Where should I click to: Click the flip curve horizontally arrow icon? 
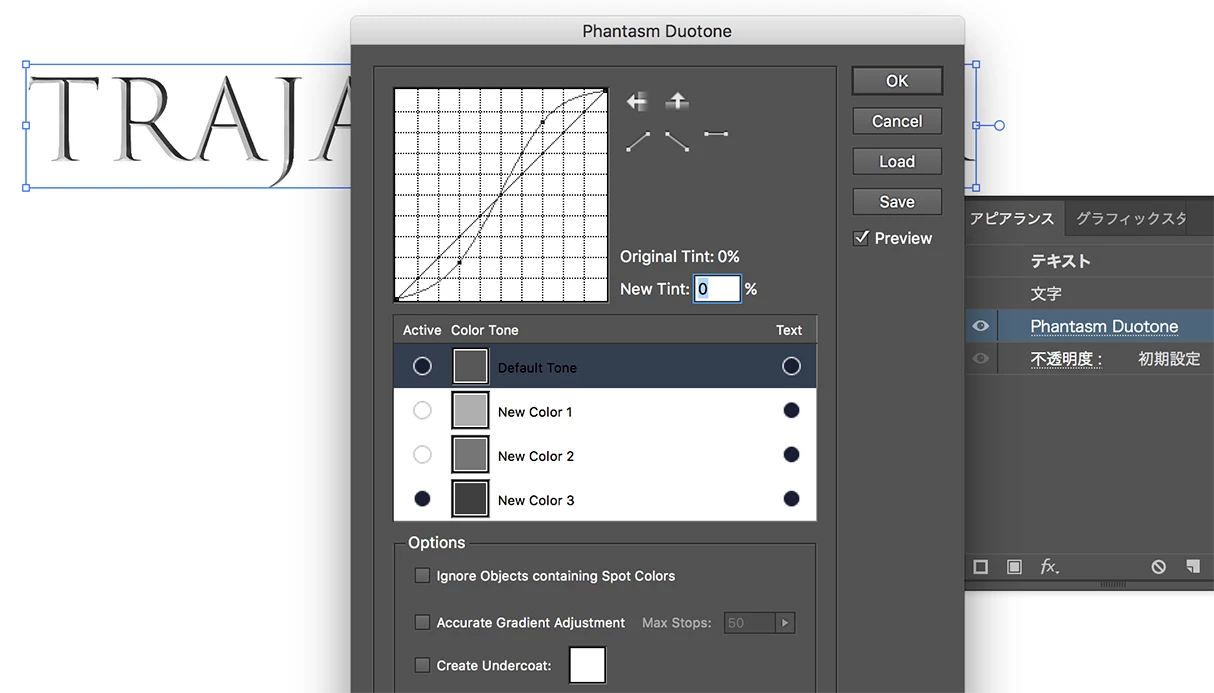pyautogui.click(x=637, y=101)
